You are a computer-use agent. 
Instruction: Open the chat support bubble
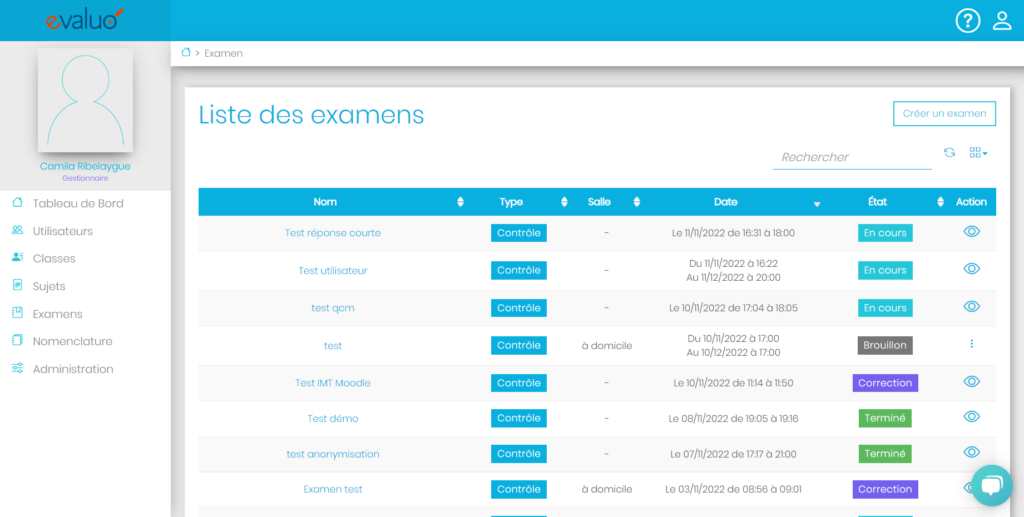point(991,486)
